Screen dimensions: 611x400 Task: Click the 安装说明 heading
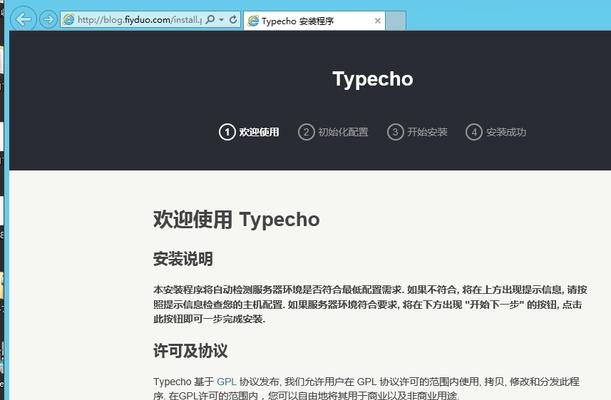point(183,259)
